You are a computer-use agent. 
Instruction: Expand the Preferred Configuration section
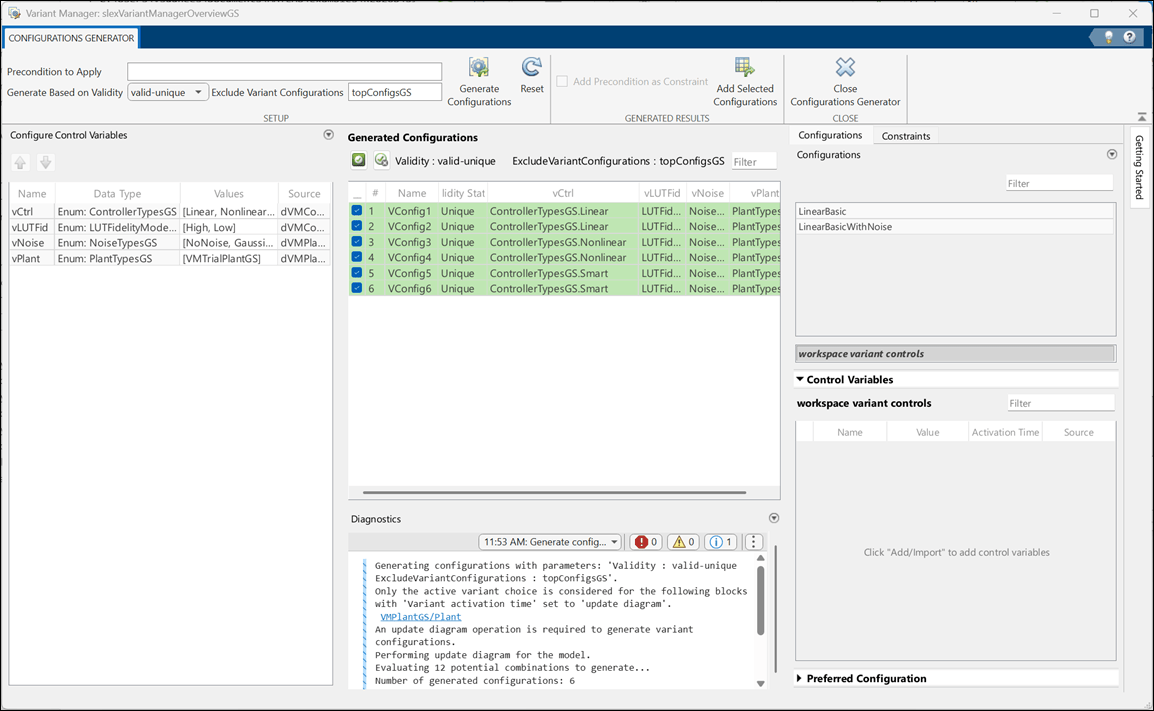coord(800,678)
